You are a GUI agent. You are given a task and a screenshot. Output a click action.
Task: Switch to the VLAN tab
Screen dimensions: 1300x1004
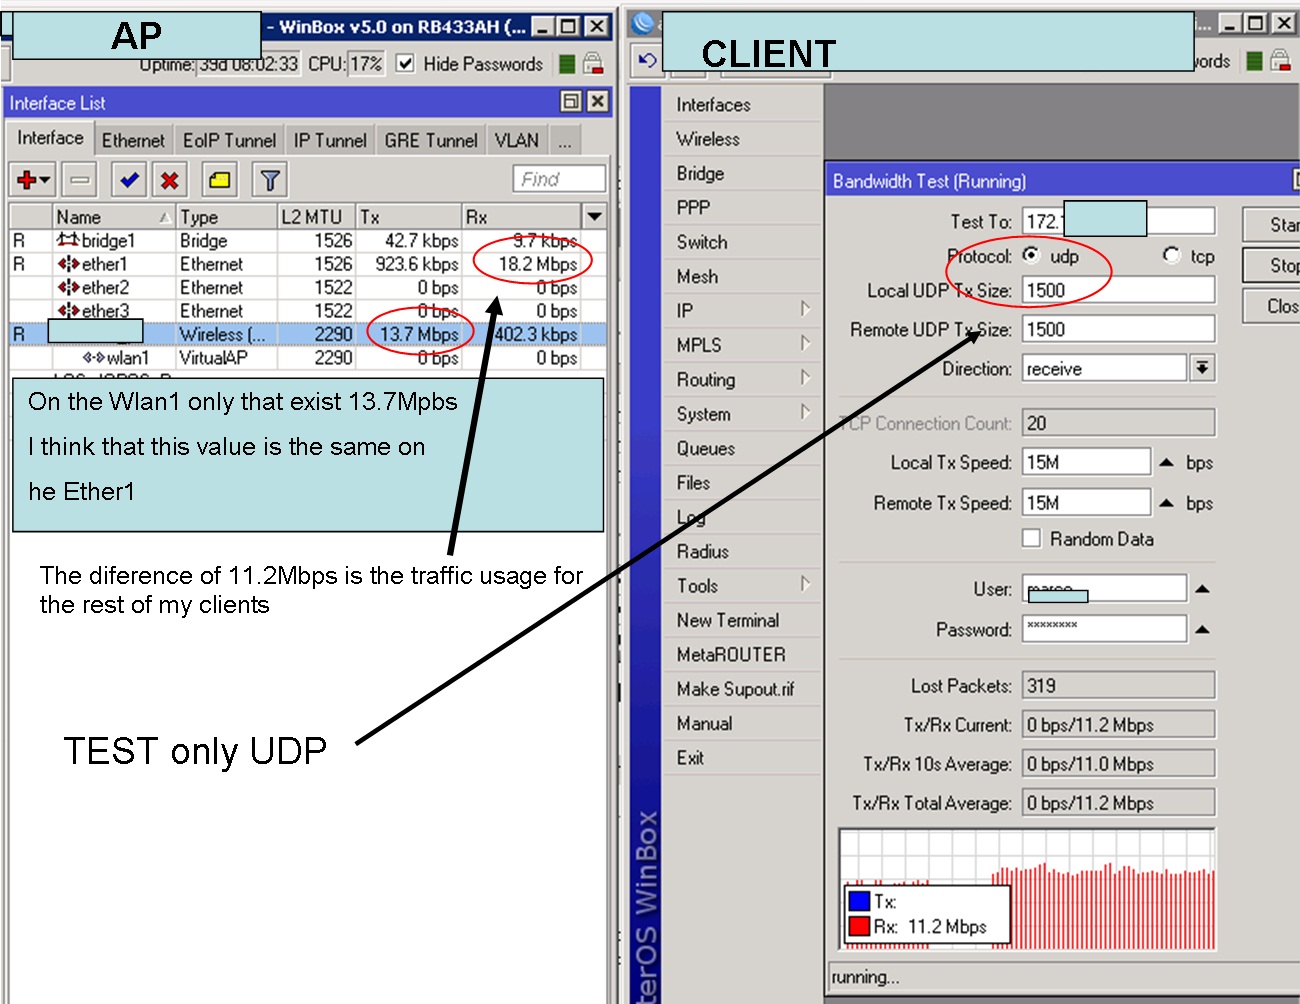(517, 140)
